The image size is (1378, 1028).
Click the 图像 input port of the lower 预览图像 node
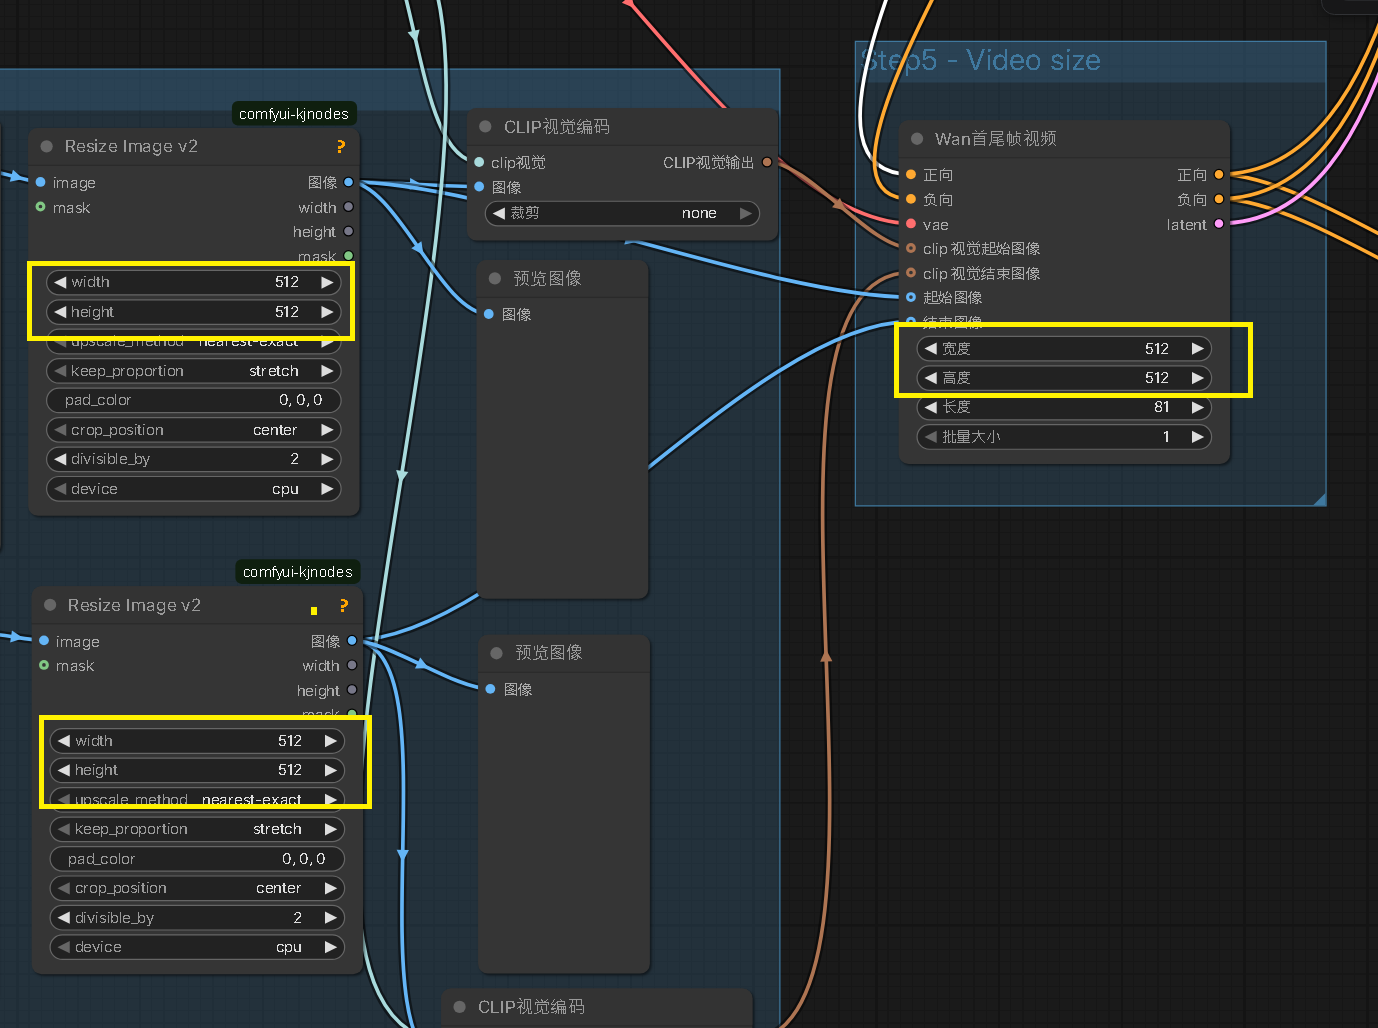(491, 689)
